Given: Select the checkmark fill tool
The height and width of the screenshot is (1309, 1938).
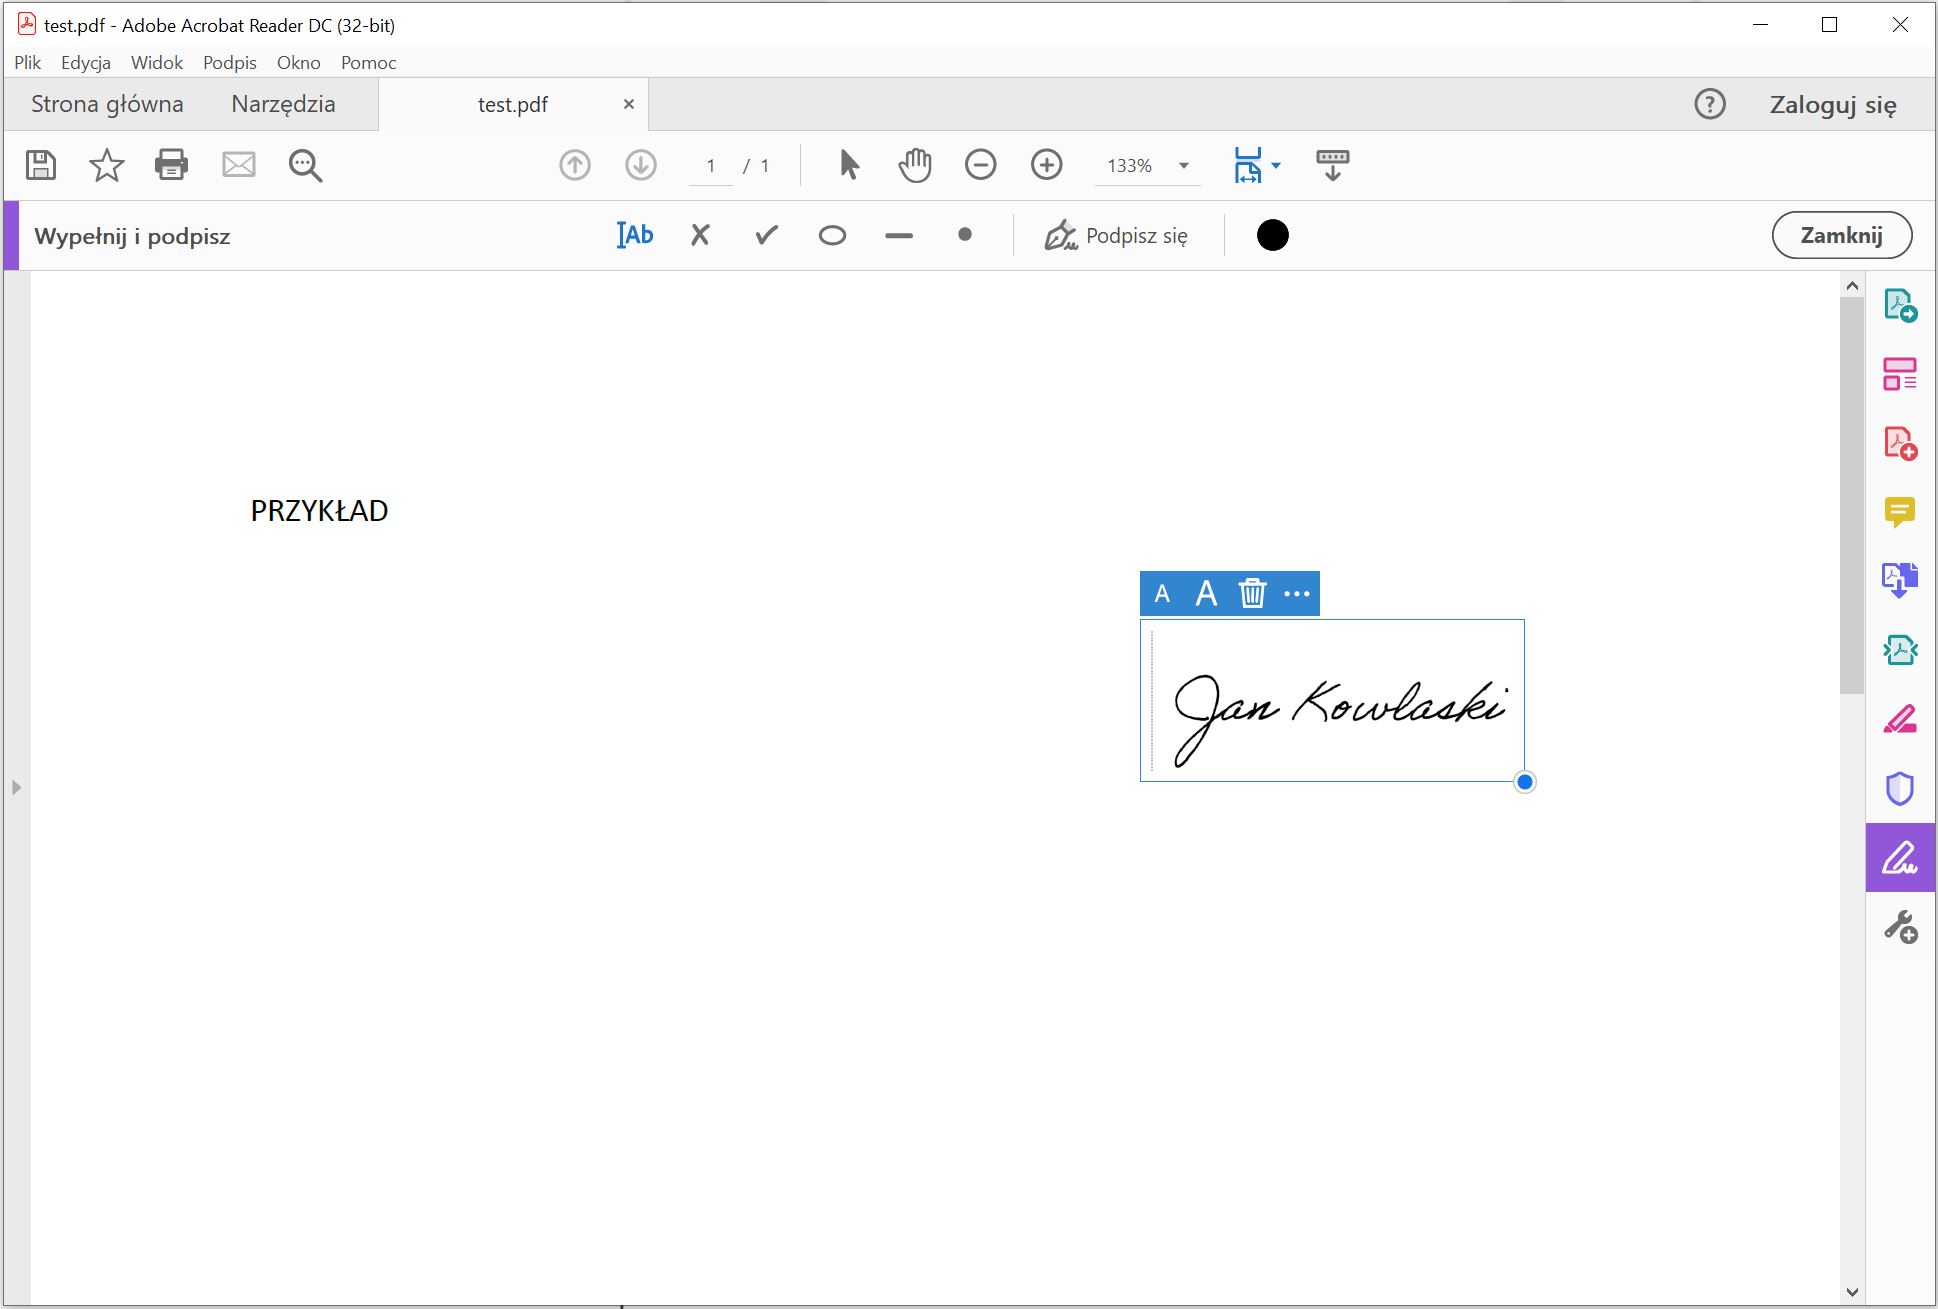Looking at the screenshot, I should coord(766,236).
